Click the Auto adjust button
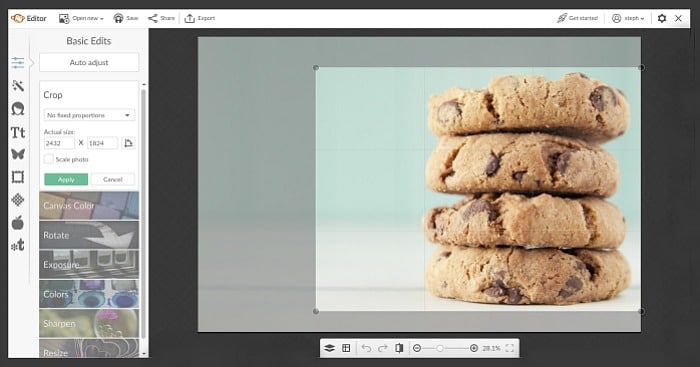700x367 pixels. (x=89, y=63)
